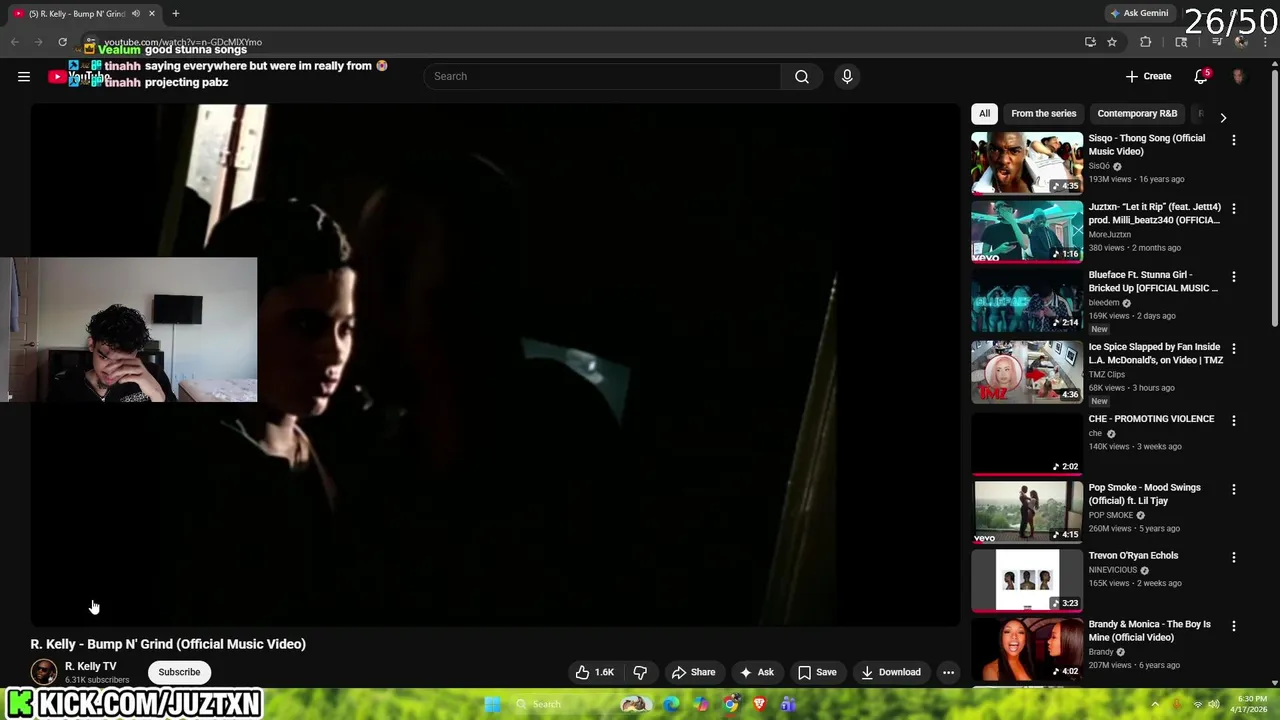The width and height of the screenshot is (1280, 720).
Task: Save the video to a playlist
Action: coord(816,672)
